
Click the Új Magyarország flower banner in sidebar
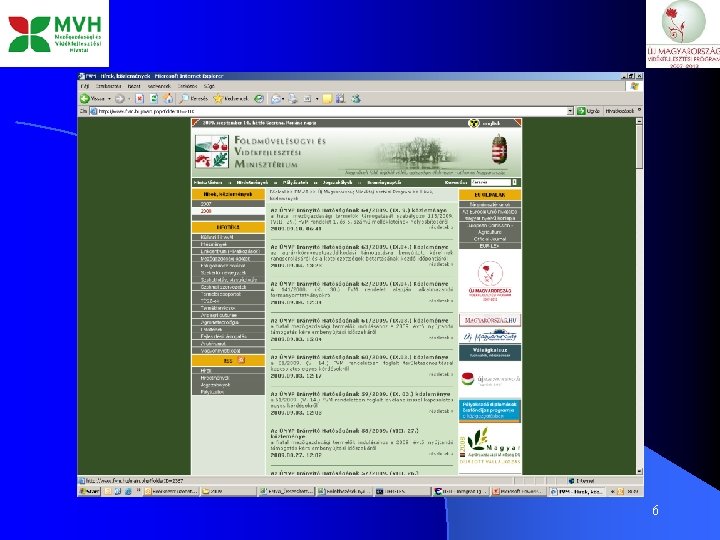point(490,281)
